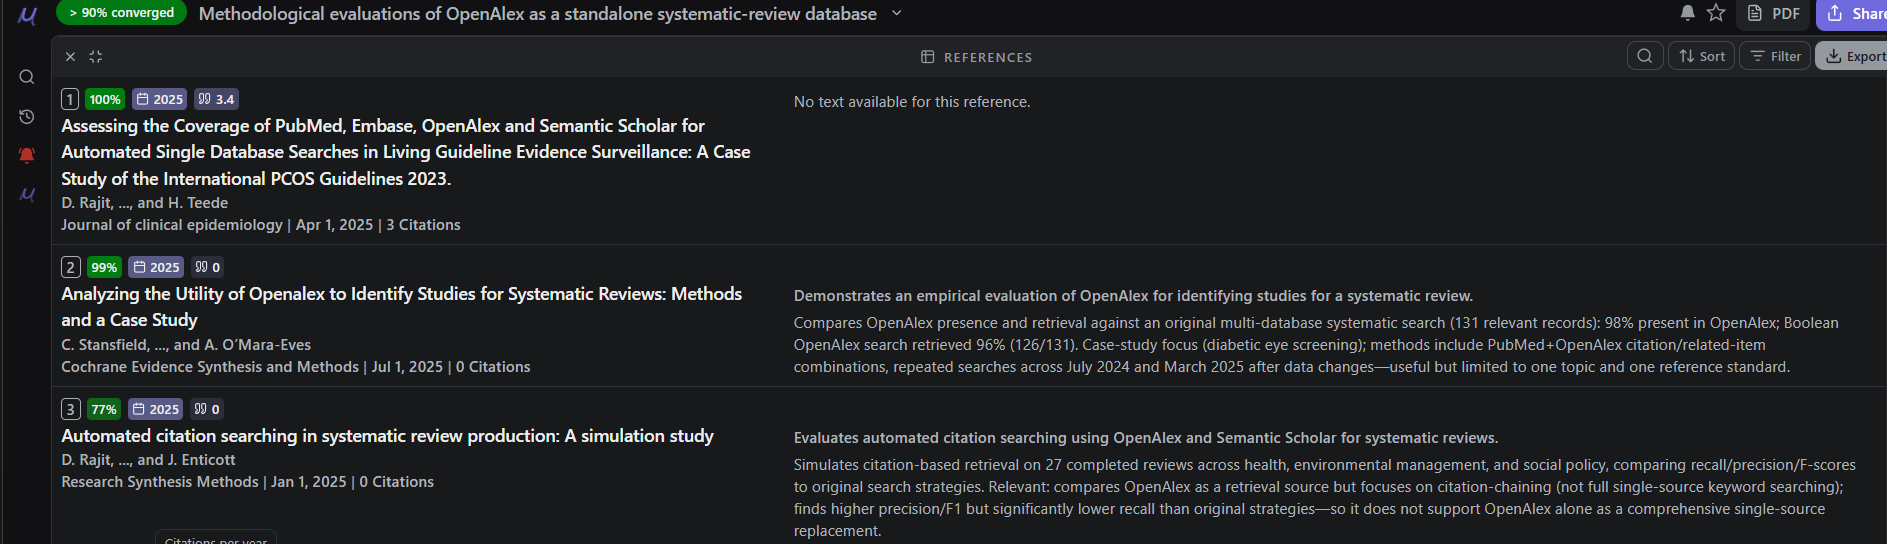
Task: Select the Citations per year tab
Action: click(x=216, y=539)
